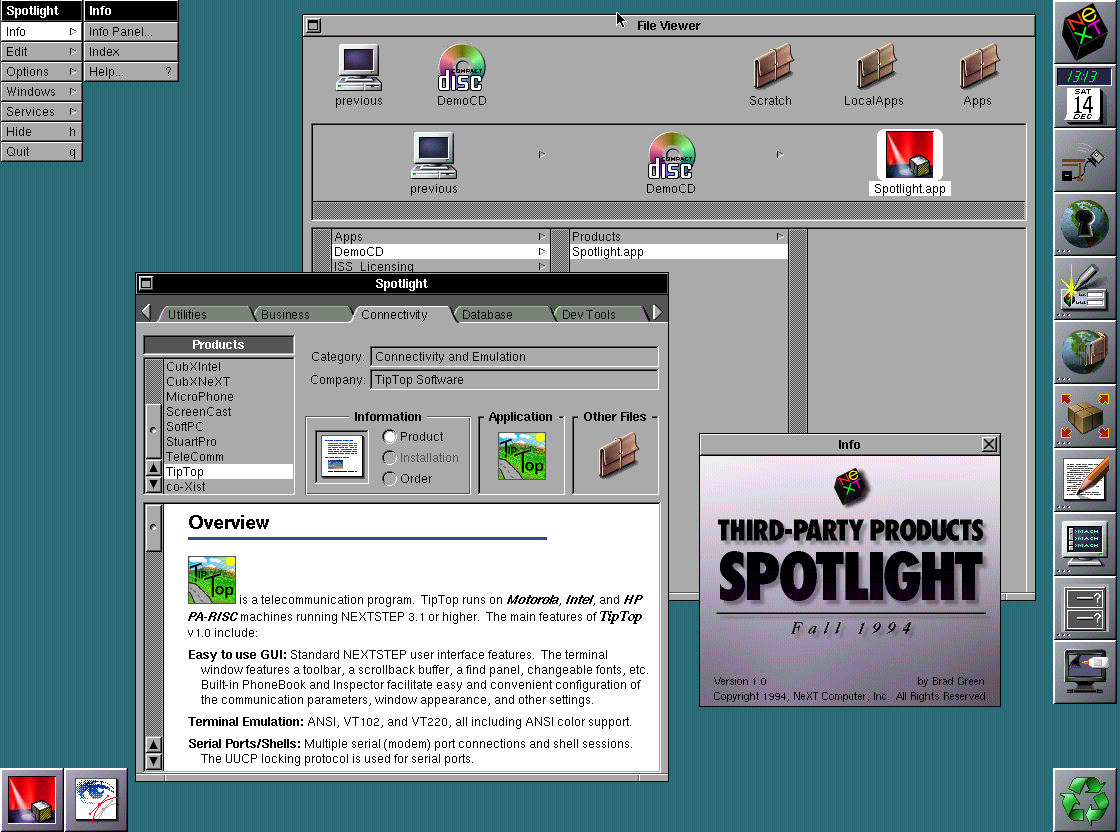This screenshot has height=832, width=1120.
Task: Click the Products list scrollbar knob
Action: tap(153, 428)
